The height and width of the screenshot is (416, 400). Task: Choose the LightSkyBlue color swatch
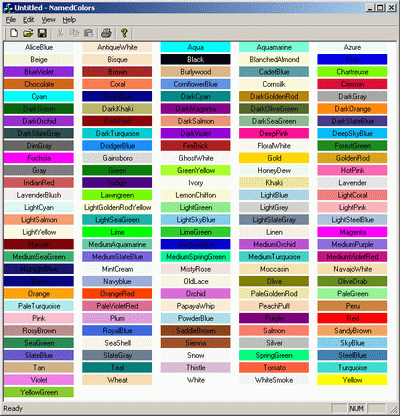[196, 220]
